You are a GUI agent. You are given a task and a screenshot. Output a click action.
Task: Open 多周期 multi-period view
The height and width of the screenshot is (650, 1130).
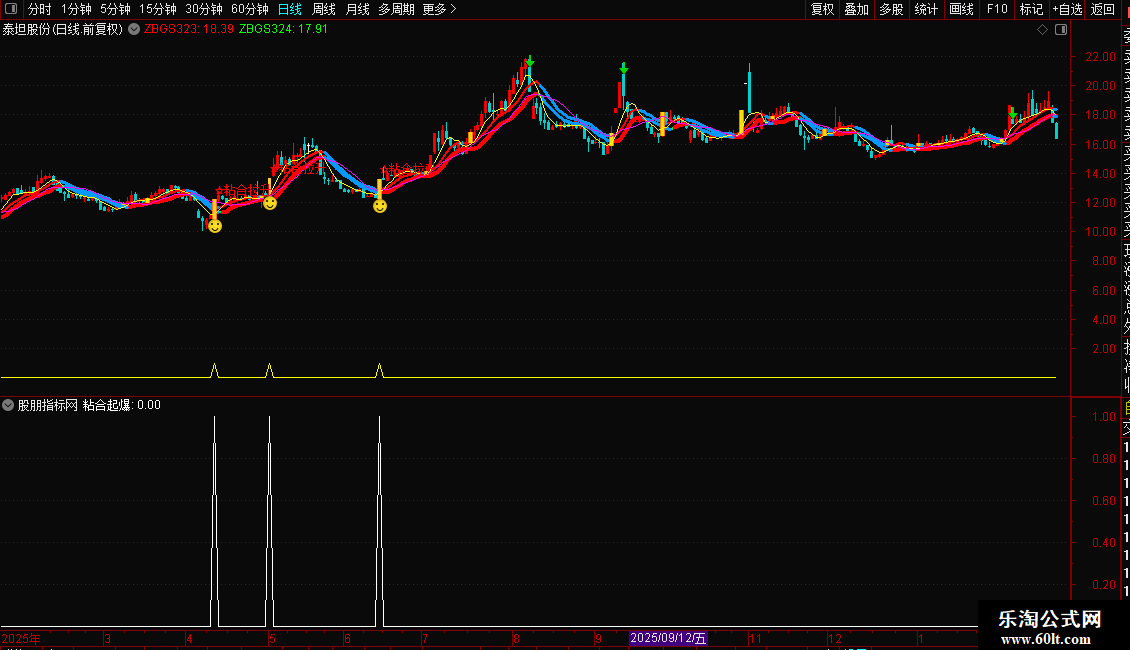[396, 9]
